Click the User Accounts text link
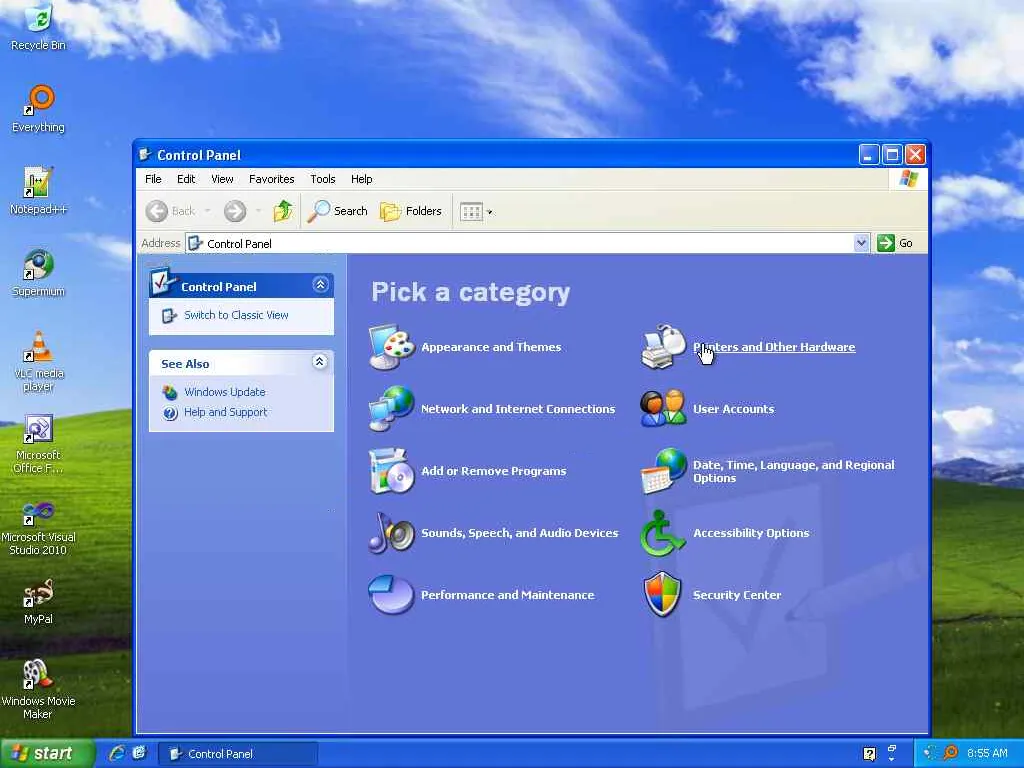1024x768 pixels. pos(733,409)
